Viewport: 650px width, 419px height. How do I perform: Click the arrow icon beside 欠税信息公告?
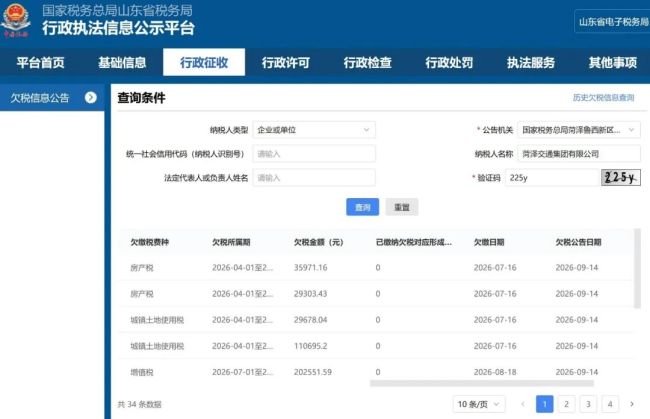[x=91, y=97]
